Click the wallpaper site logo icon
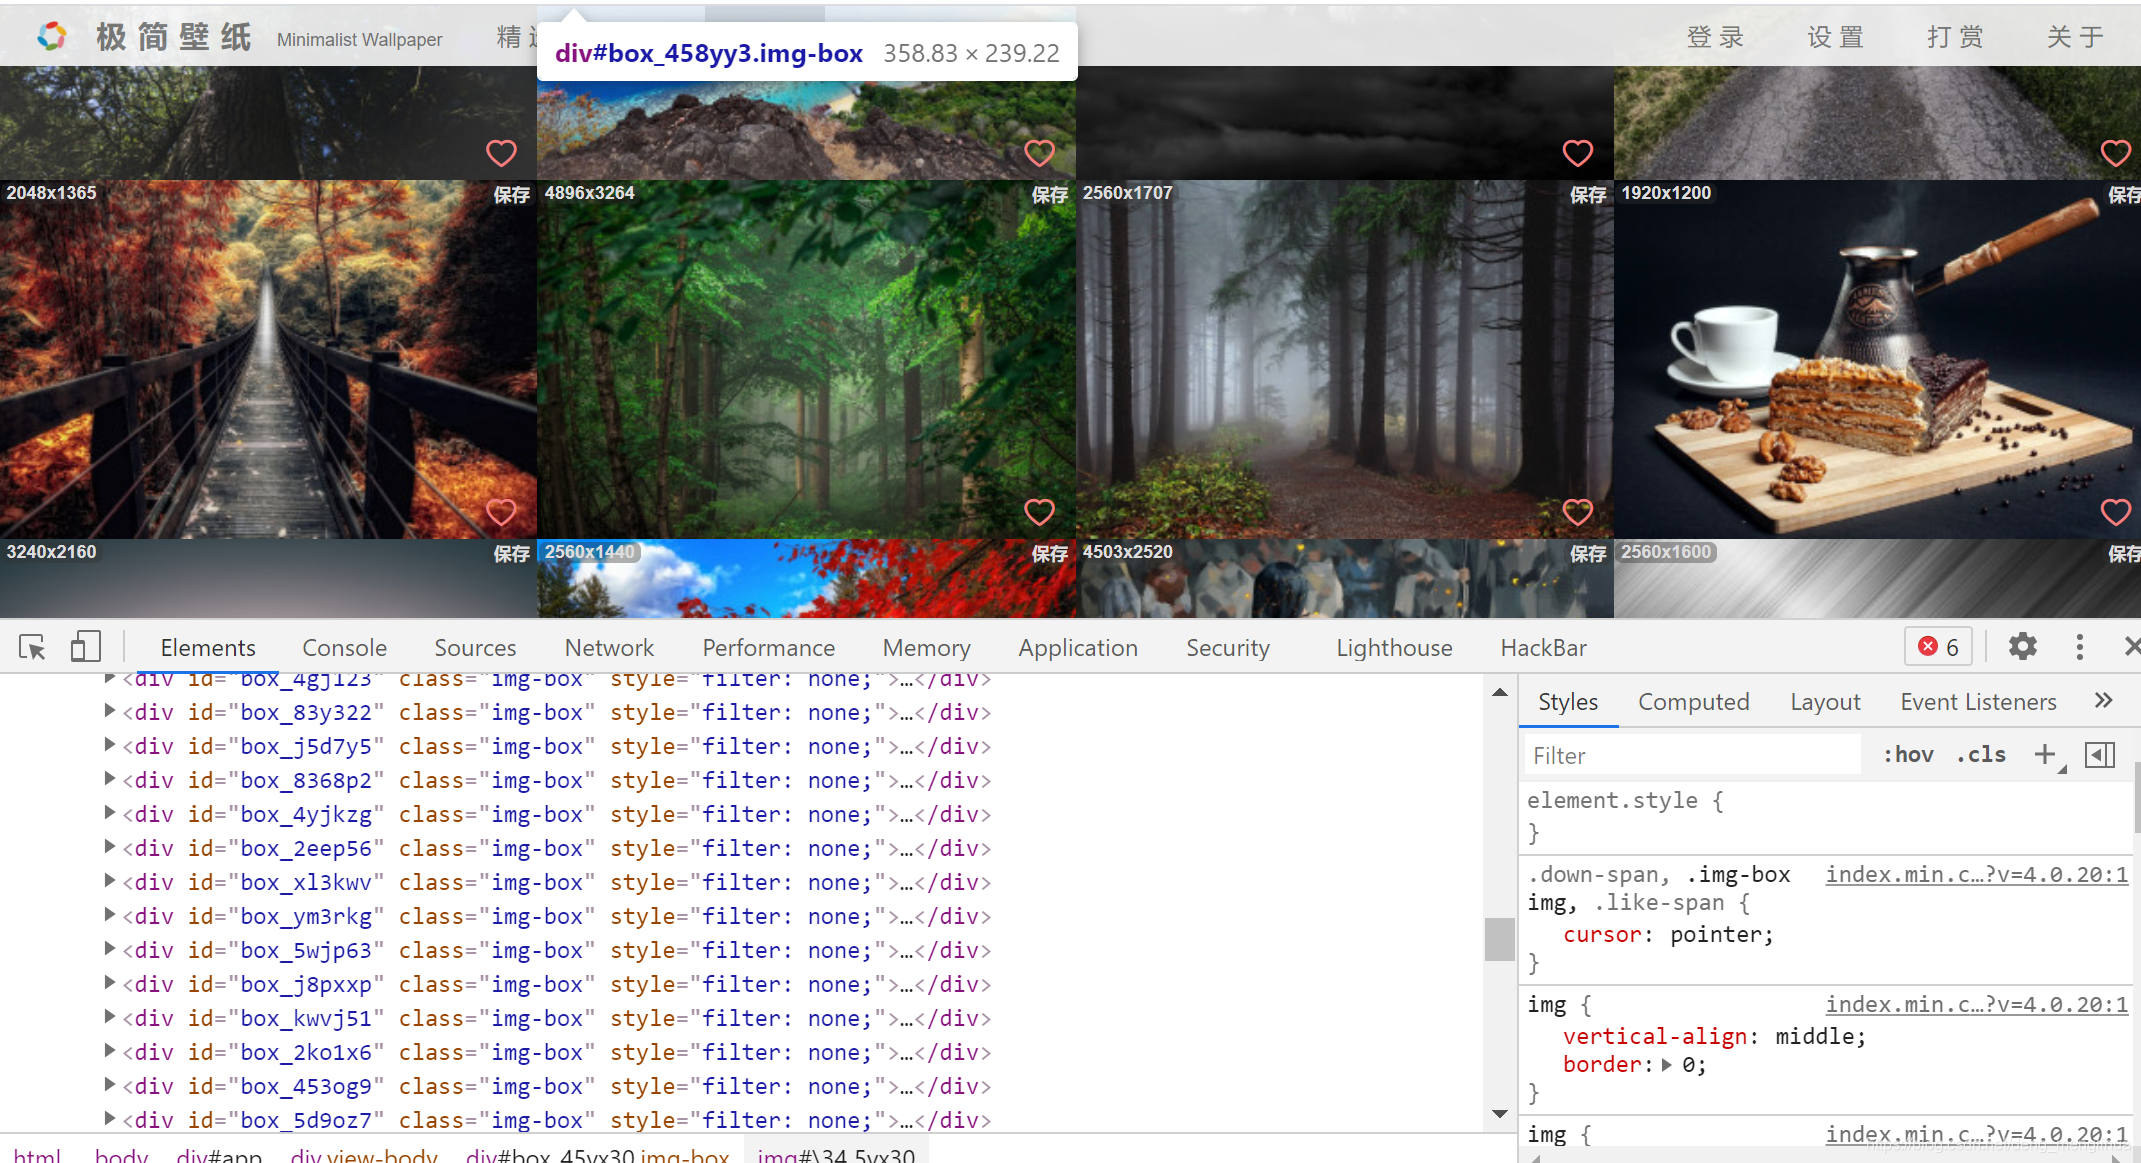Viewport: 2141px width, 1163px height. tap(52, 37)
